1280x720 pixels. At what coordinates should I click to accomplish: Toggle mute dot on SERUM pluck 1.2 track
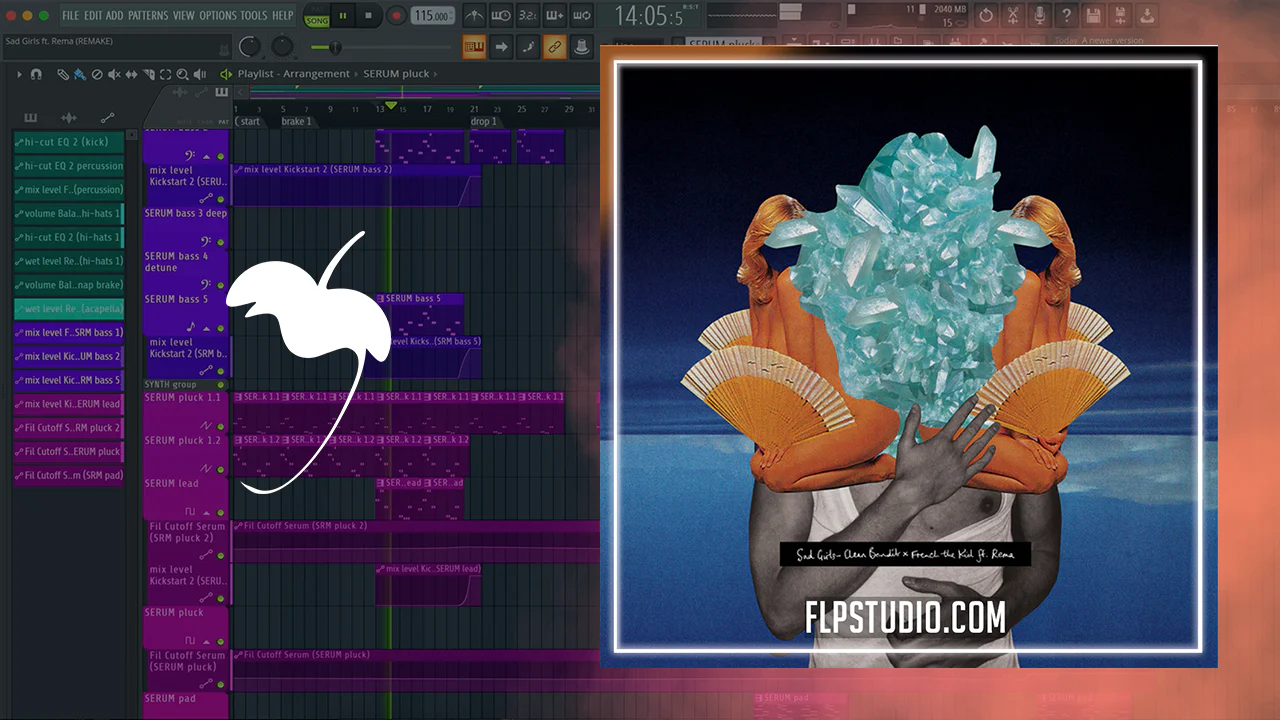(x=220, y=469)
